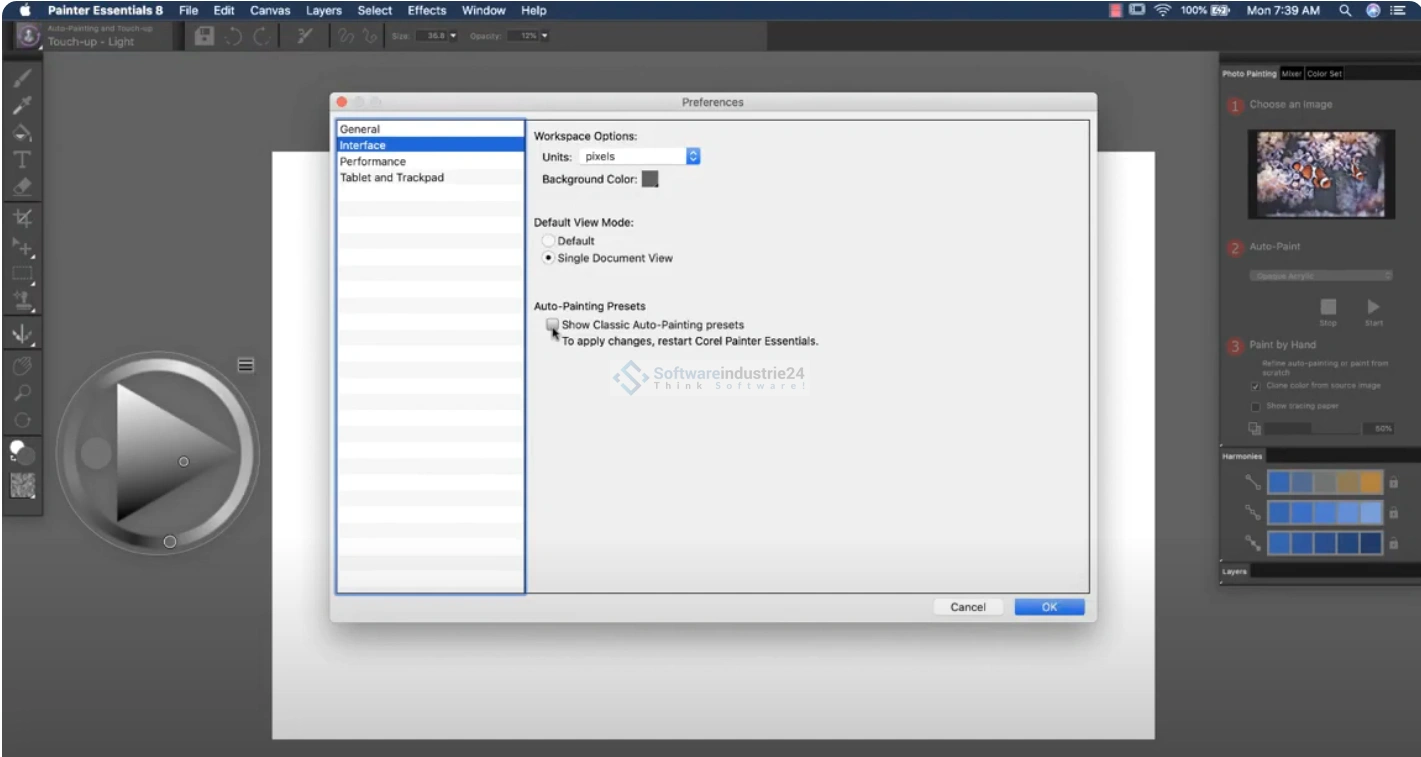Cancel the Preferences dialog
Screen dimensions: 1421x757
967,607
